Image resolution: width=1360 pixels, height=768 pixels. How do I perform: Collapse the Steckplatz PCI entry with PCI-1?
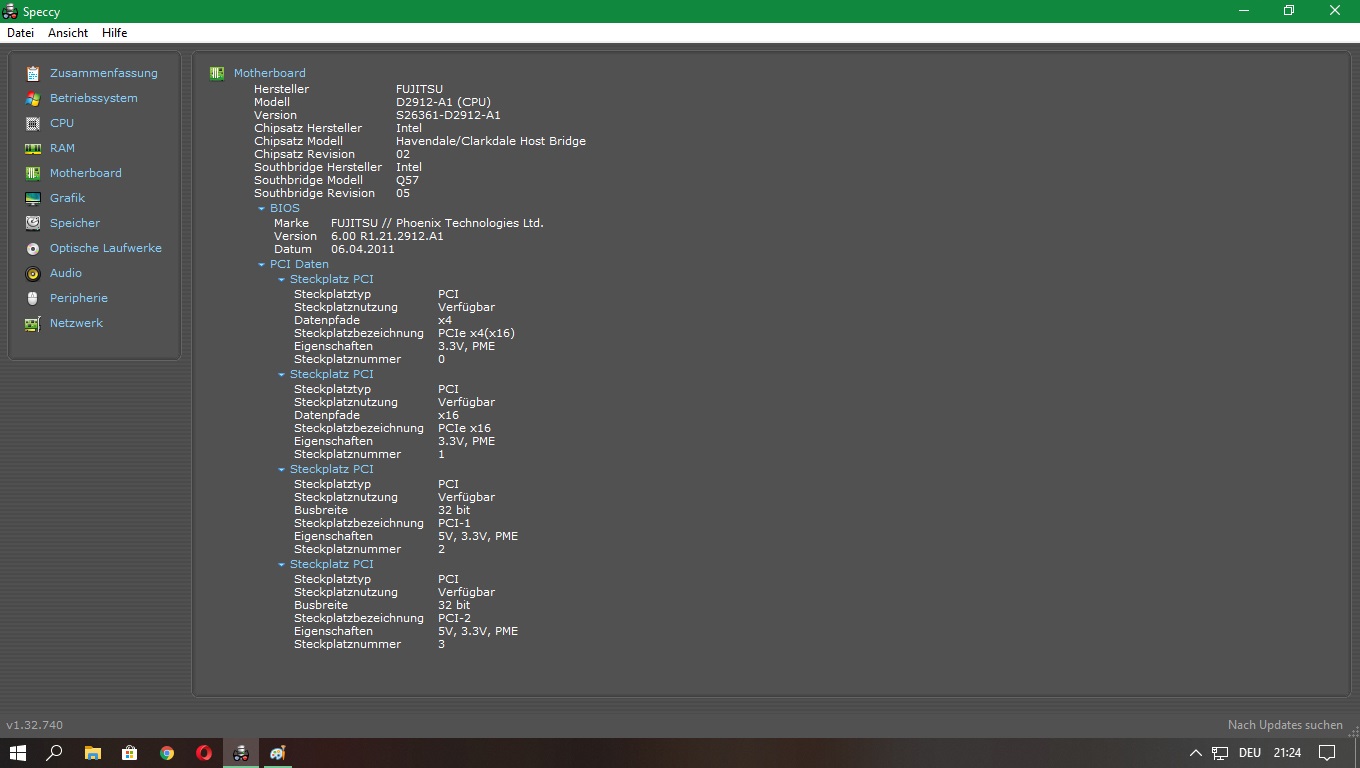tap(281, 470)
